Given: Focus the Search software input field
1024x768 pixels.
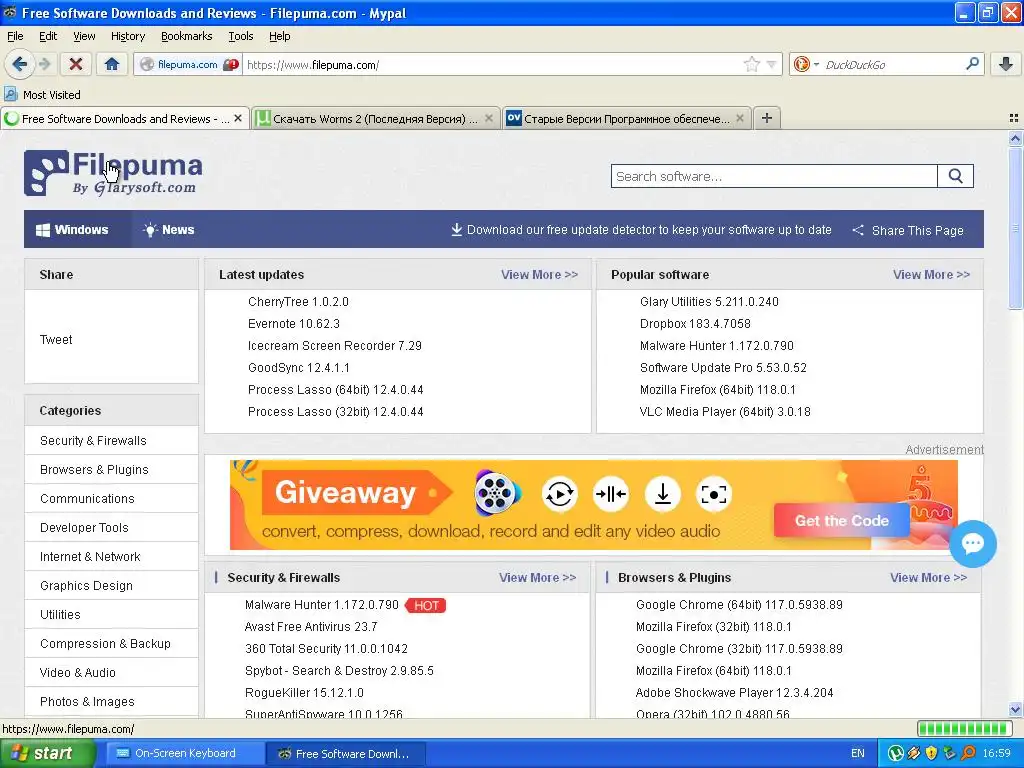Looking at the screenshot, I should 774,176.
